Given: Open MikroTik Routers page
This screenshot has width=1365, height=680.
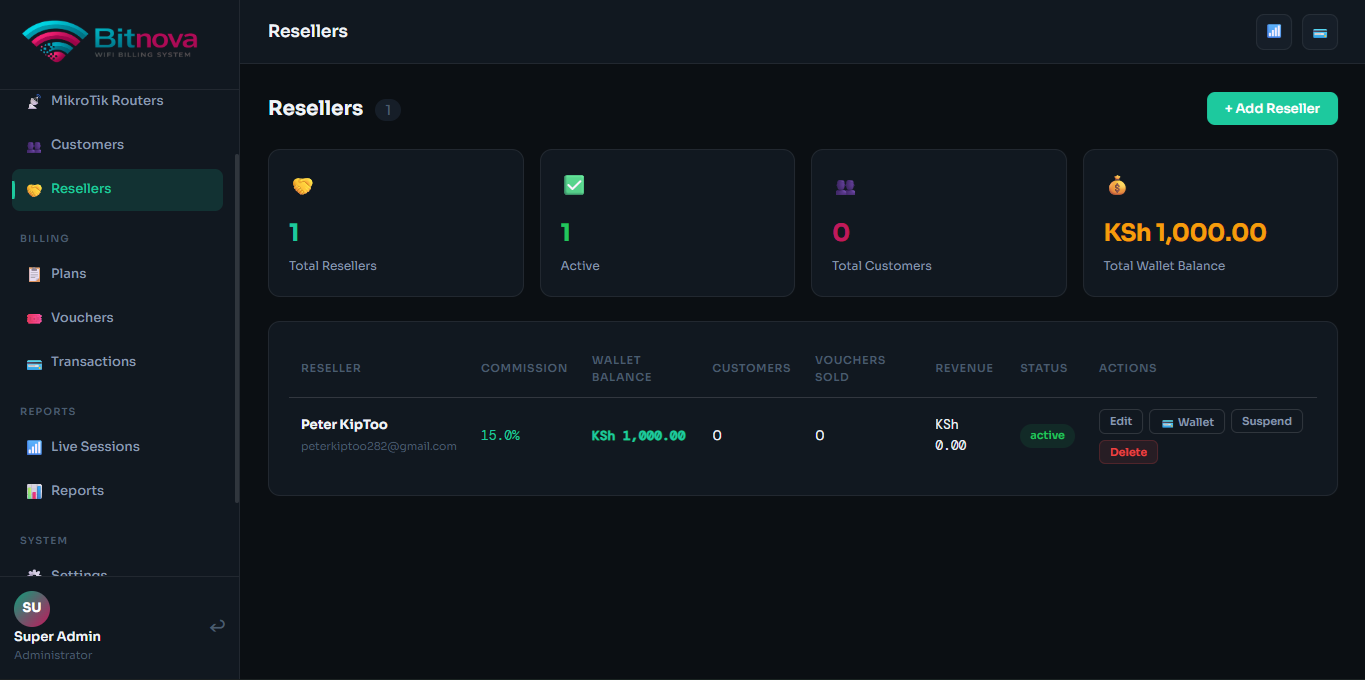Looking at the screenshot, I should (117, 101).
